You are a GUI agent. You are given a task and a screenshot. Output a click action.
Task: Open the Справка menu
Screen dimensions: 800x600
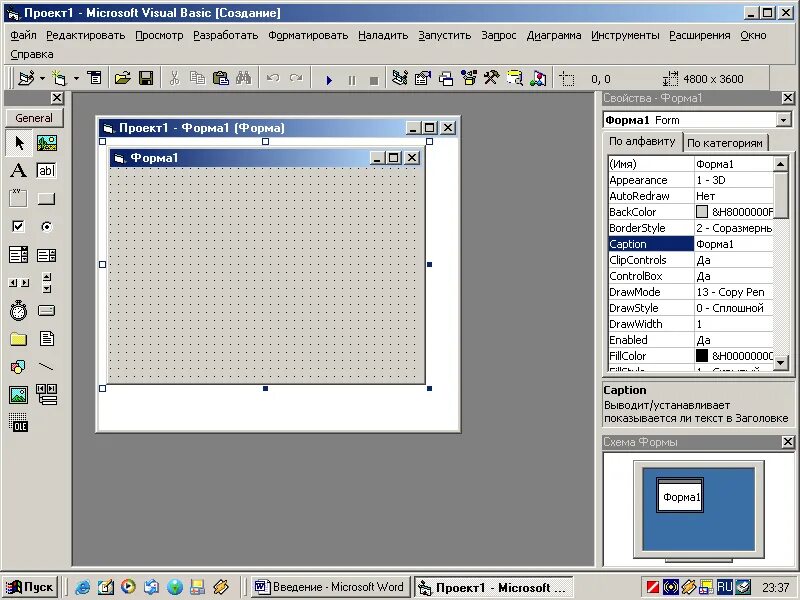32,54
